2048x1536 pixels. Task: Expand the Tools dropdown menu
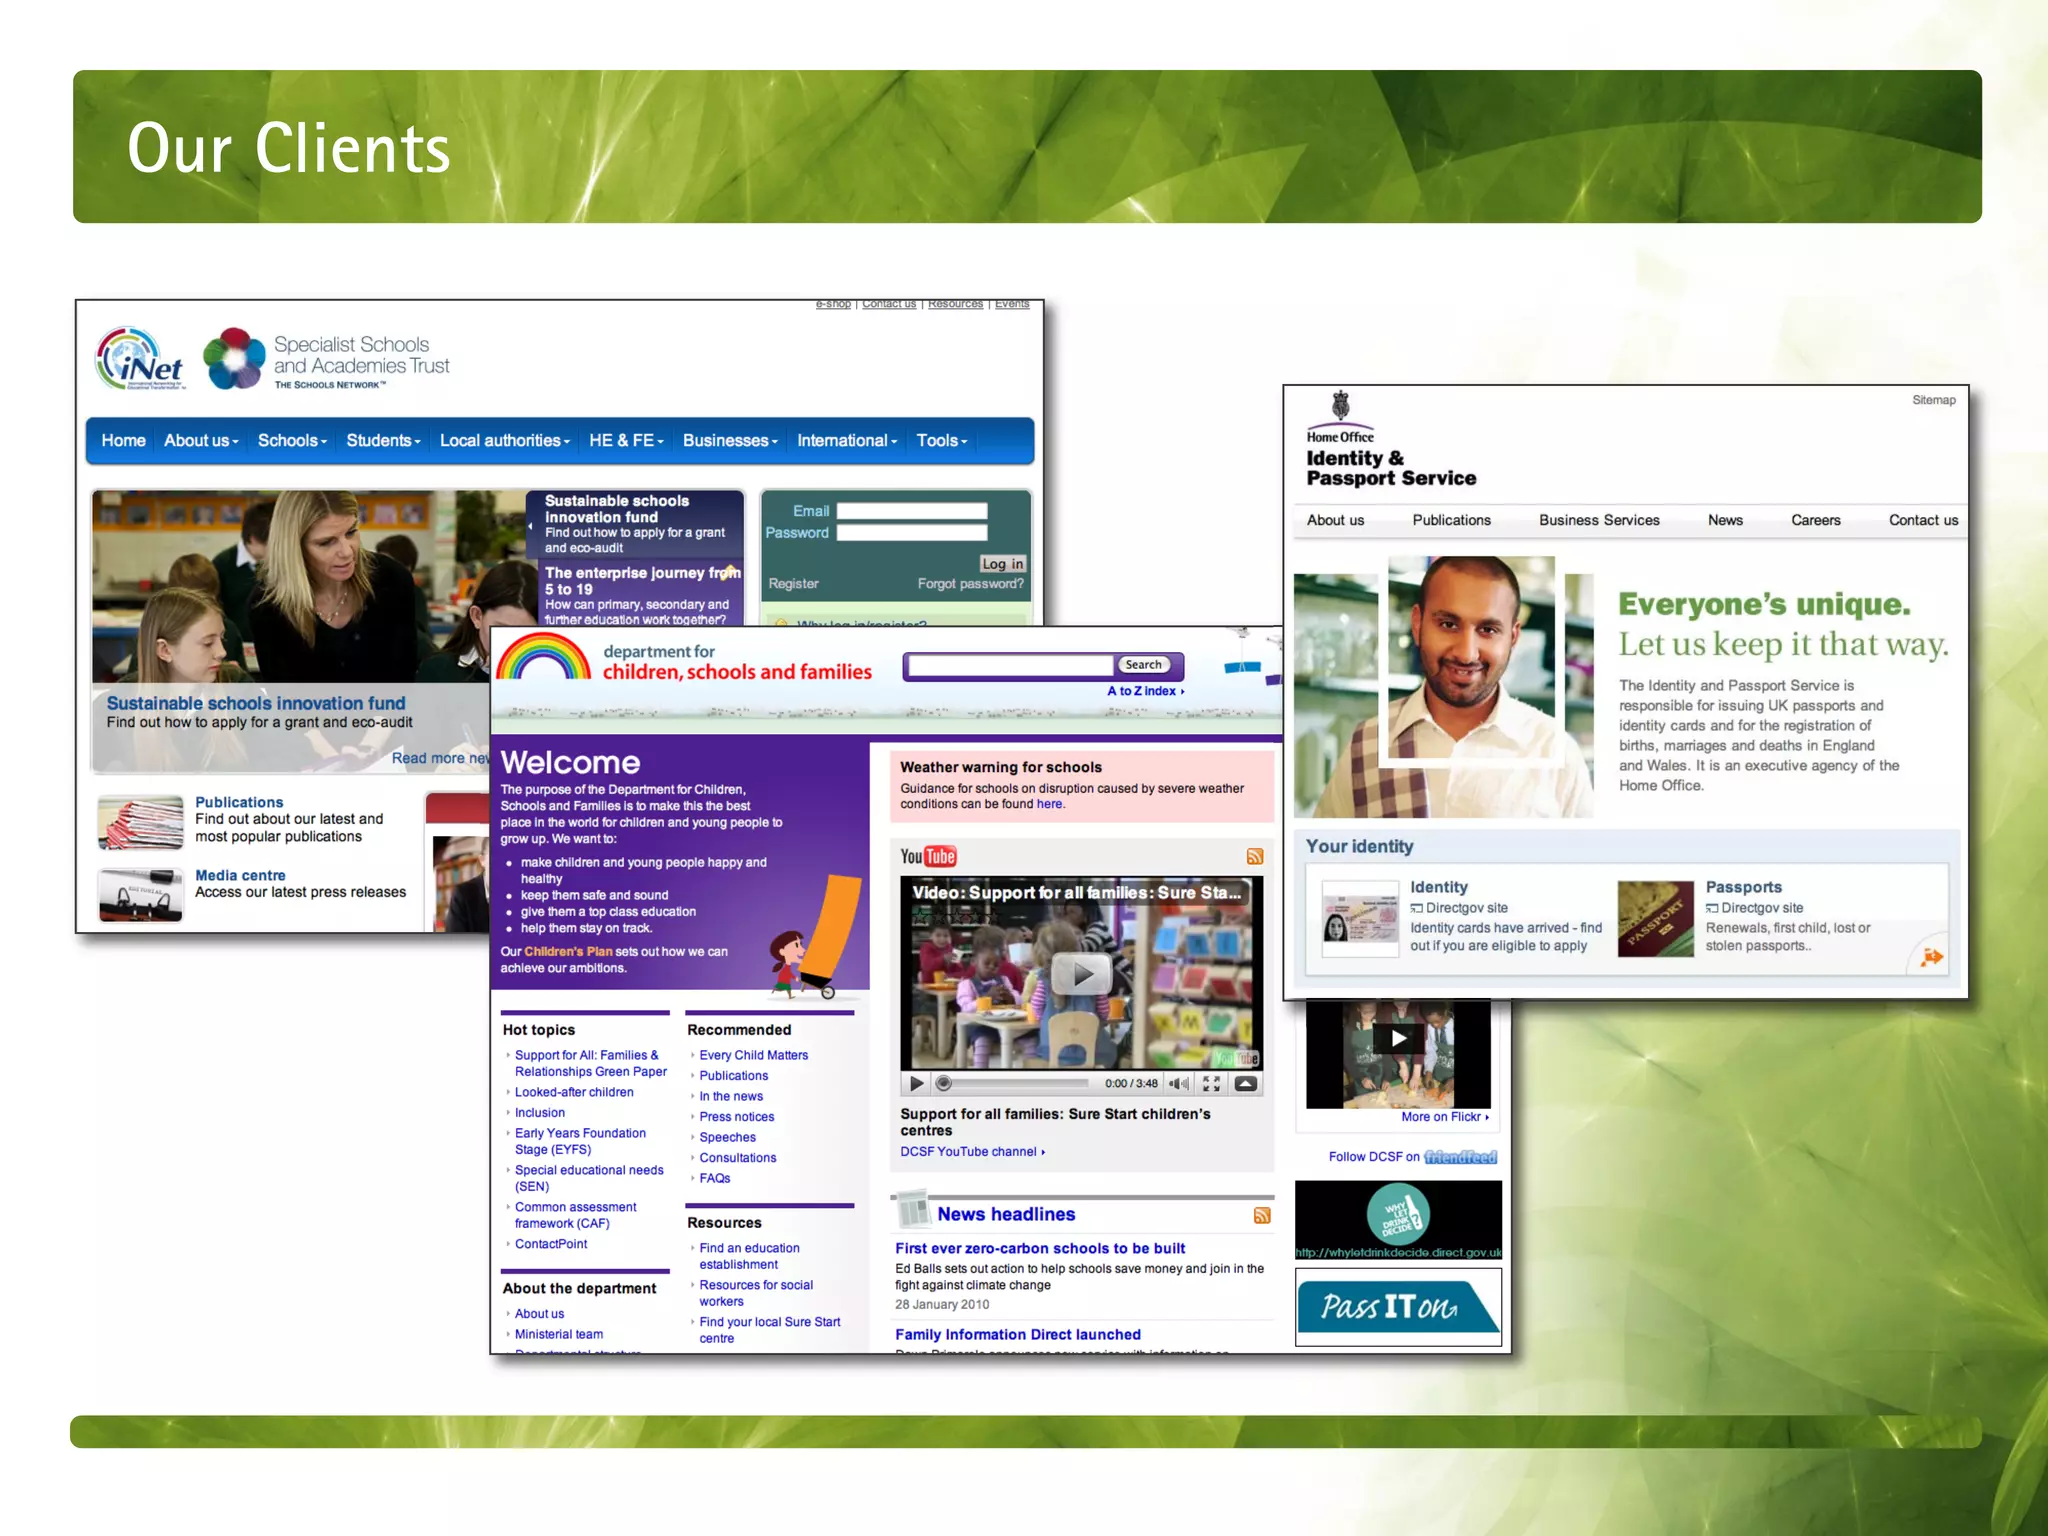pyautogui.click(x=942, y=441)
